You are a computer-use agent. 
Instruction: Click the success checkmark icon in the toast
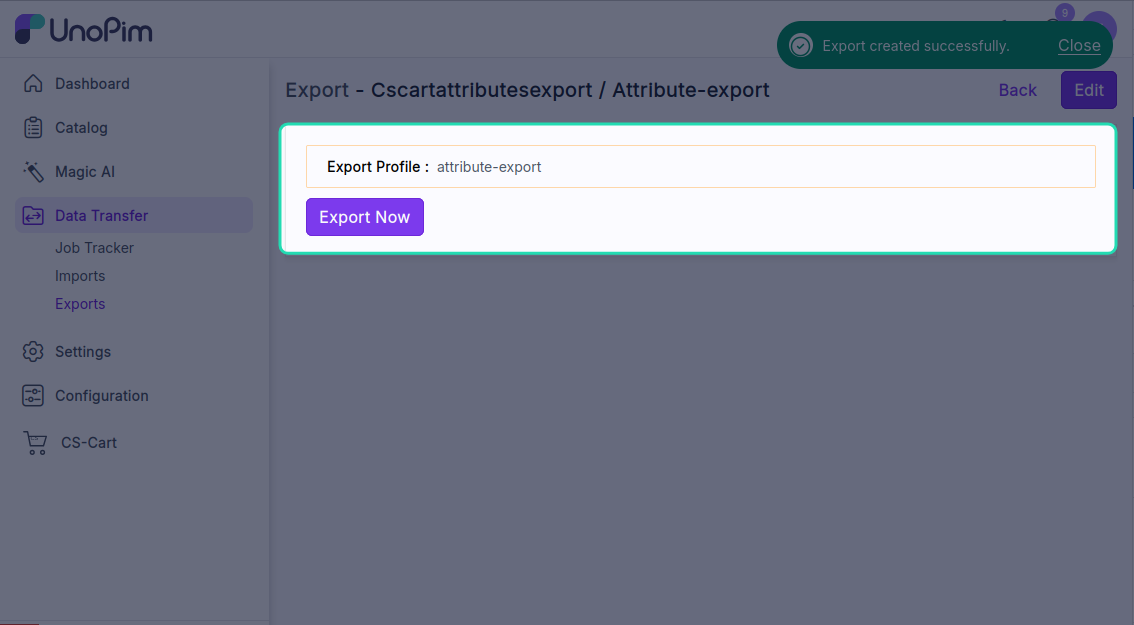[x=801, y=46]
